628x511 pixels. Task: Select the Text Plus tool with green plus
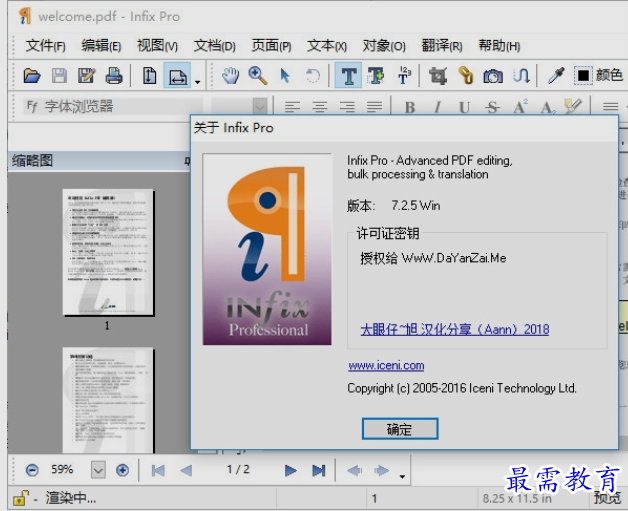(376, 75)
